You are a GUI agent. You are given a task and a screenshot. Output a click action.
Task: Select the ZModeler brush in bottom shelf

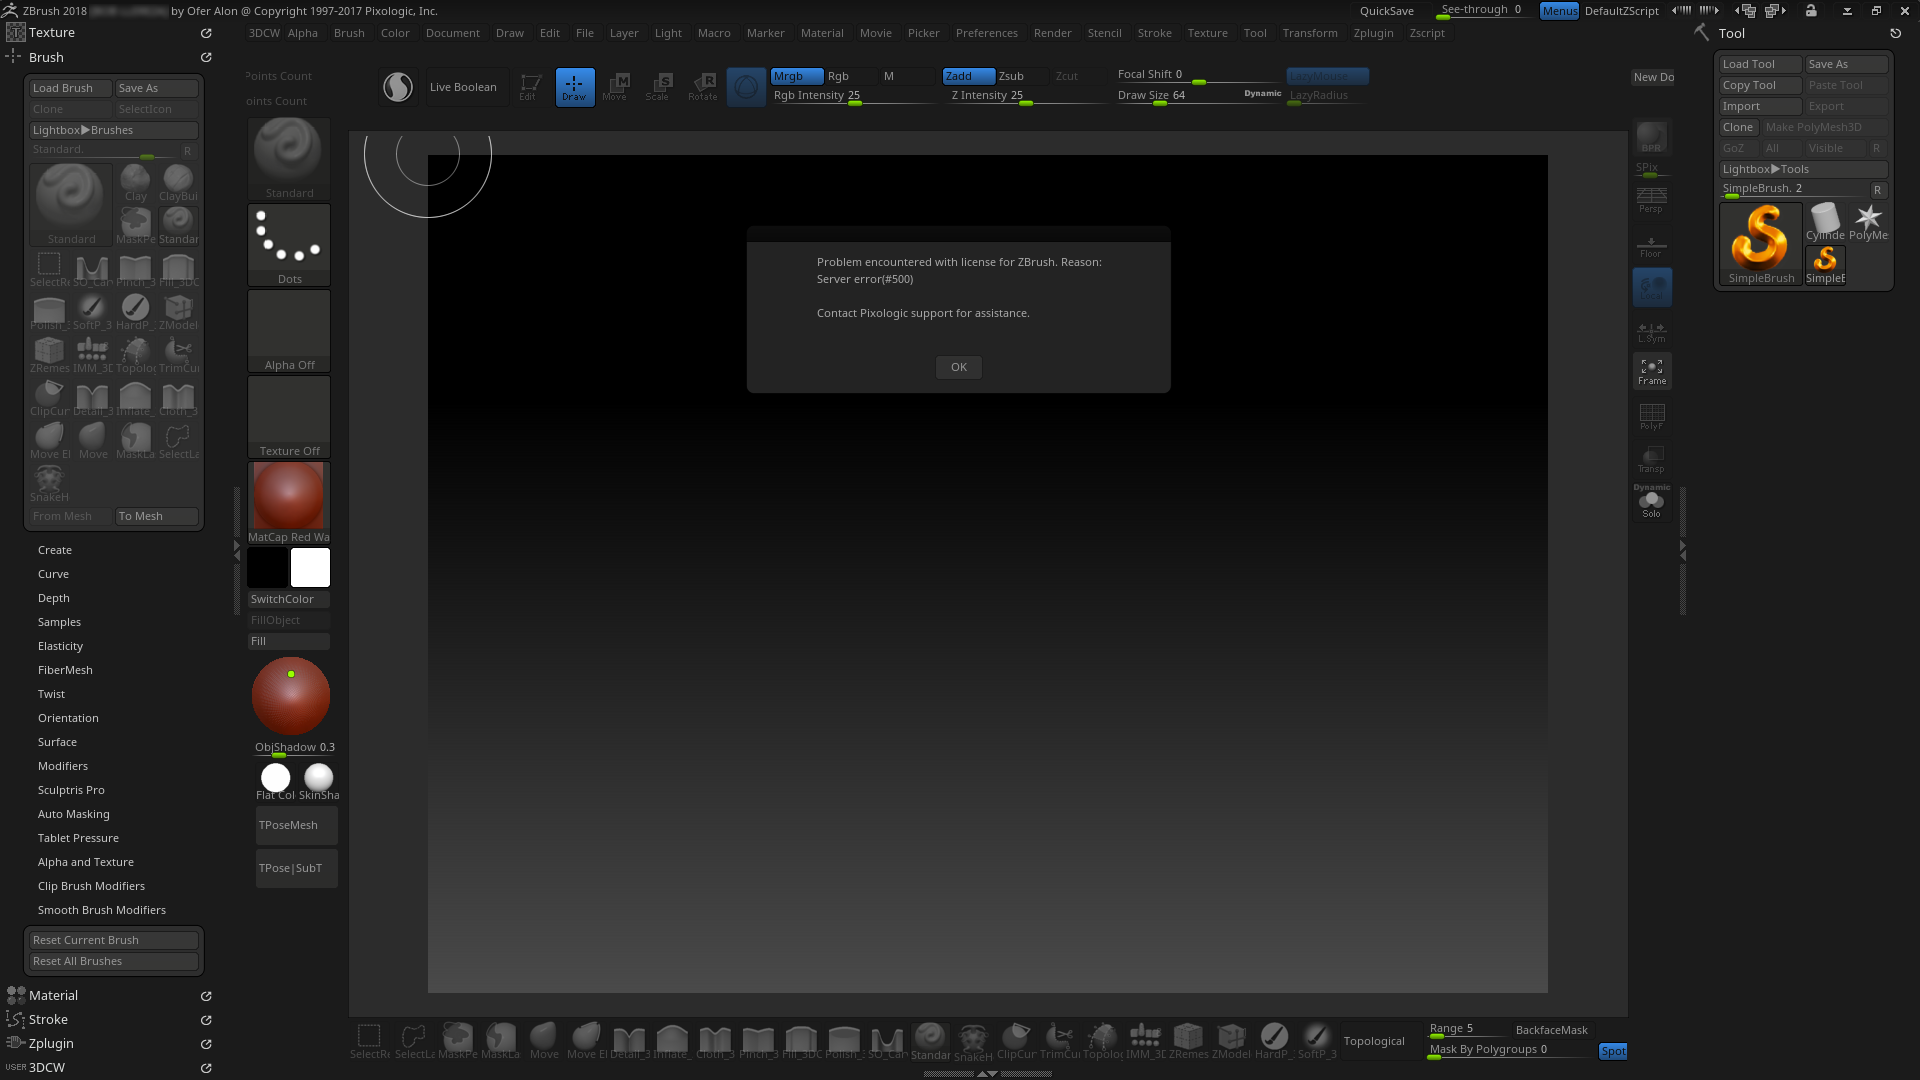(1231, 1041)
